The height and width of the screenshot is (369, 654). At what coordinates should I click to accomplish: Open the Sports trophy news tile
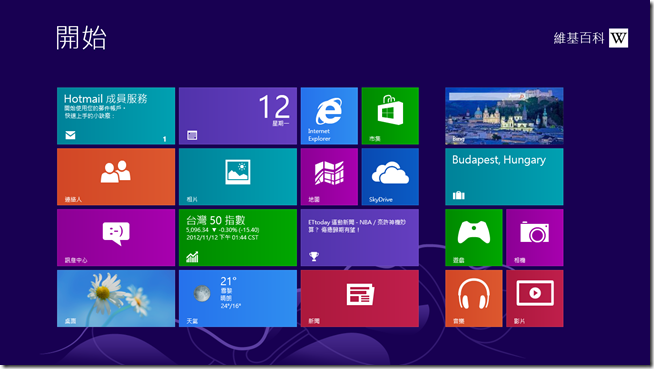360,238
